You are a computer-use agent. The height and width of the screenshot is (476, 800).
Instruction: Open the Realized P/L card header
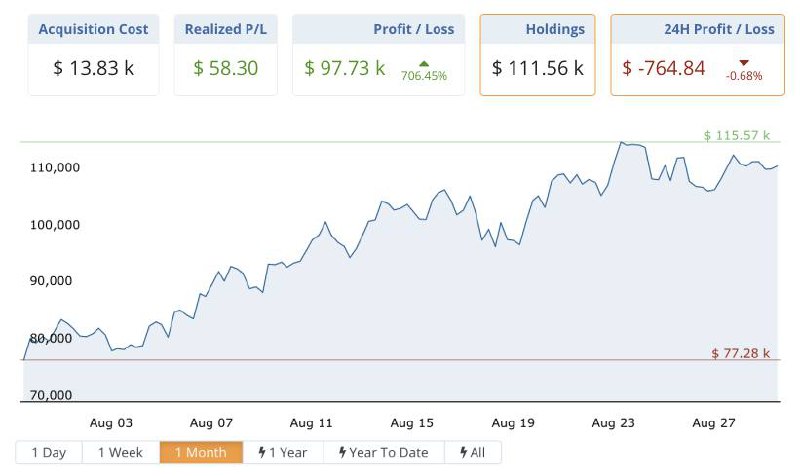pyautogui.click(x=225, y=29)
